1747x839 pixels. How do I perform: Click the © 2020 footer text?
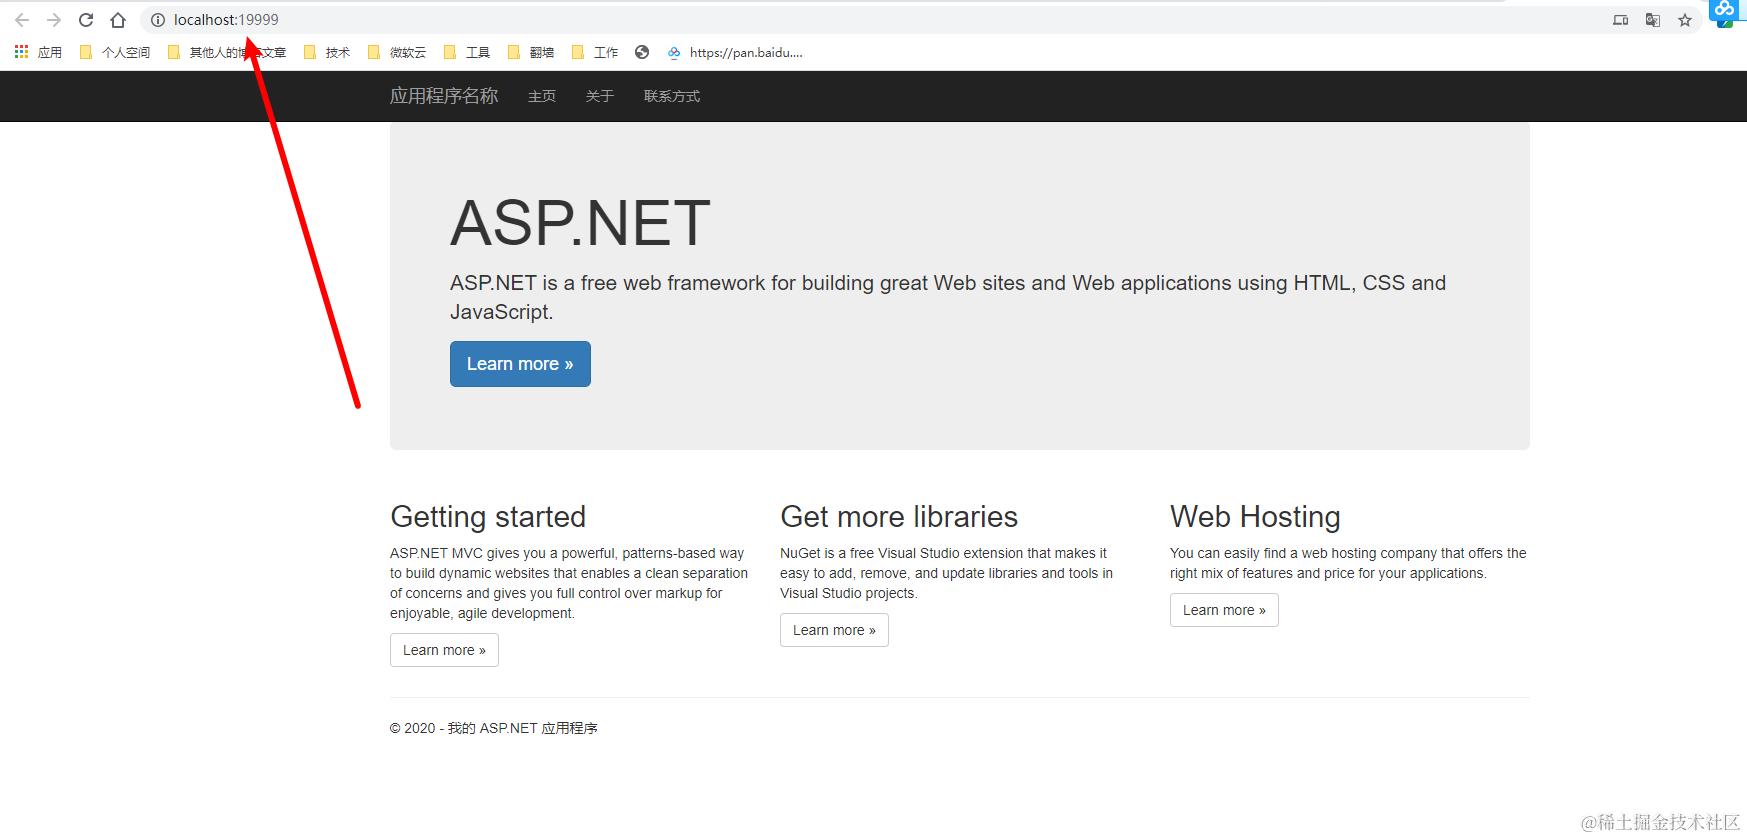pyautogui.click(x=494, y=728)
